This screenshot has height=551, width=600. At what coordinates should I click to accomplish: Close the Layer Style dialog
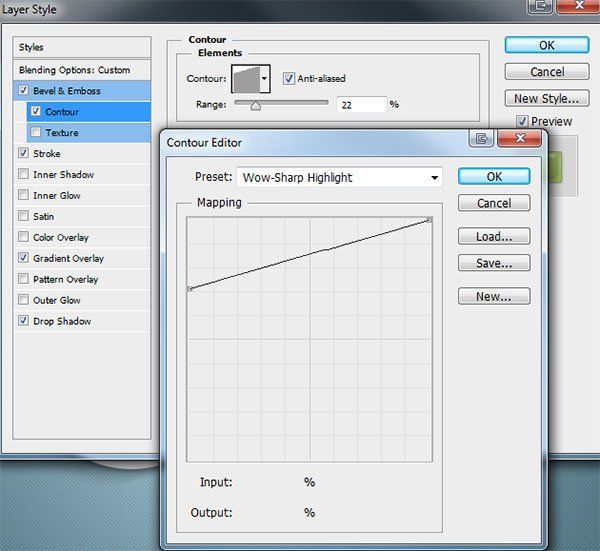579,6
